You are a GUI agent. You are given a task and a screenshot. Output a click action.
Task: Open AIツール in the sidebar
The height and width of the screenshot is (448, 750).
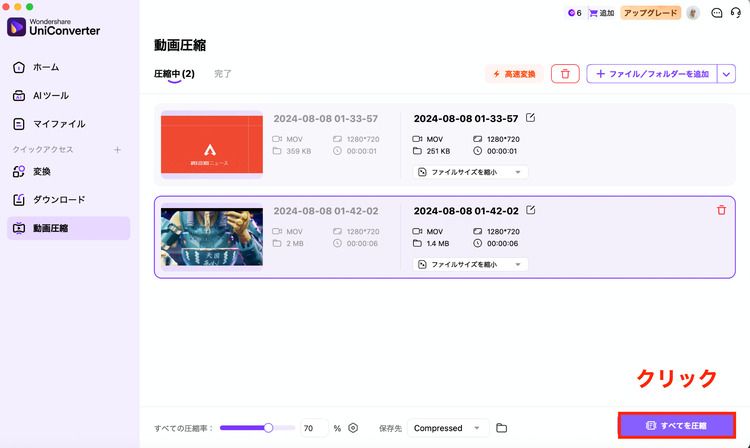click(x=68, y=96)
